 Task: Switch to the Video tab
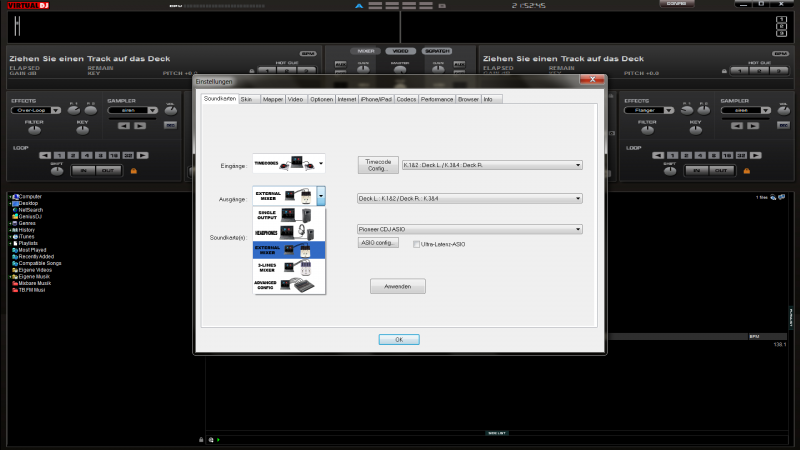(295, 99)
